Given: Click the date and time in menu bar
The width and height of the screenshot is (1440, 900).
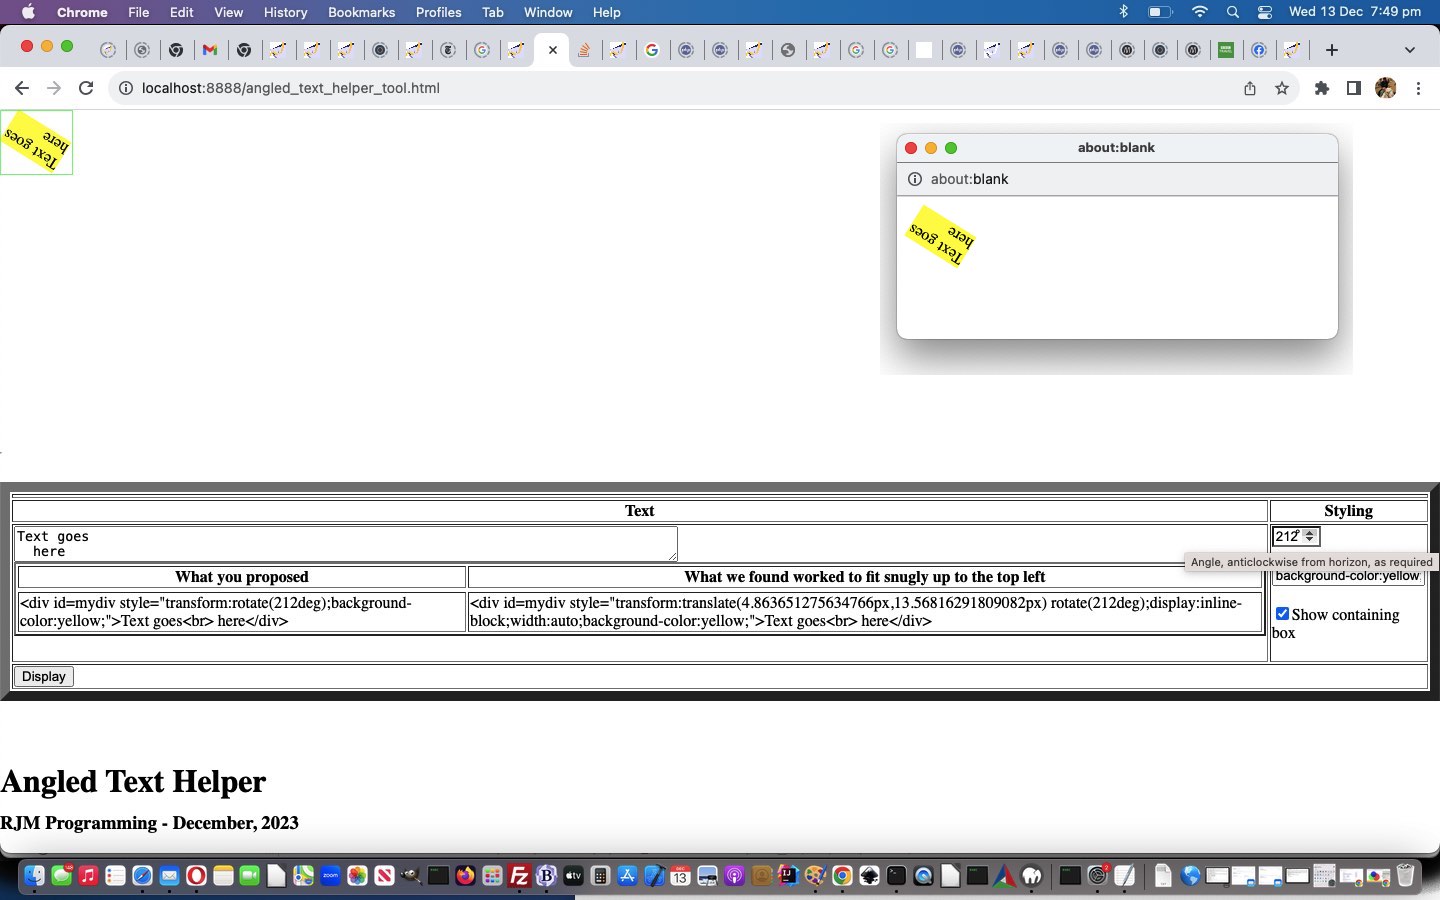Looking at the screenshot, I should pos(1354,12).
